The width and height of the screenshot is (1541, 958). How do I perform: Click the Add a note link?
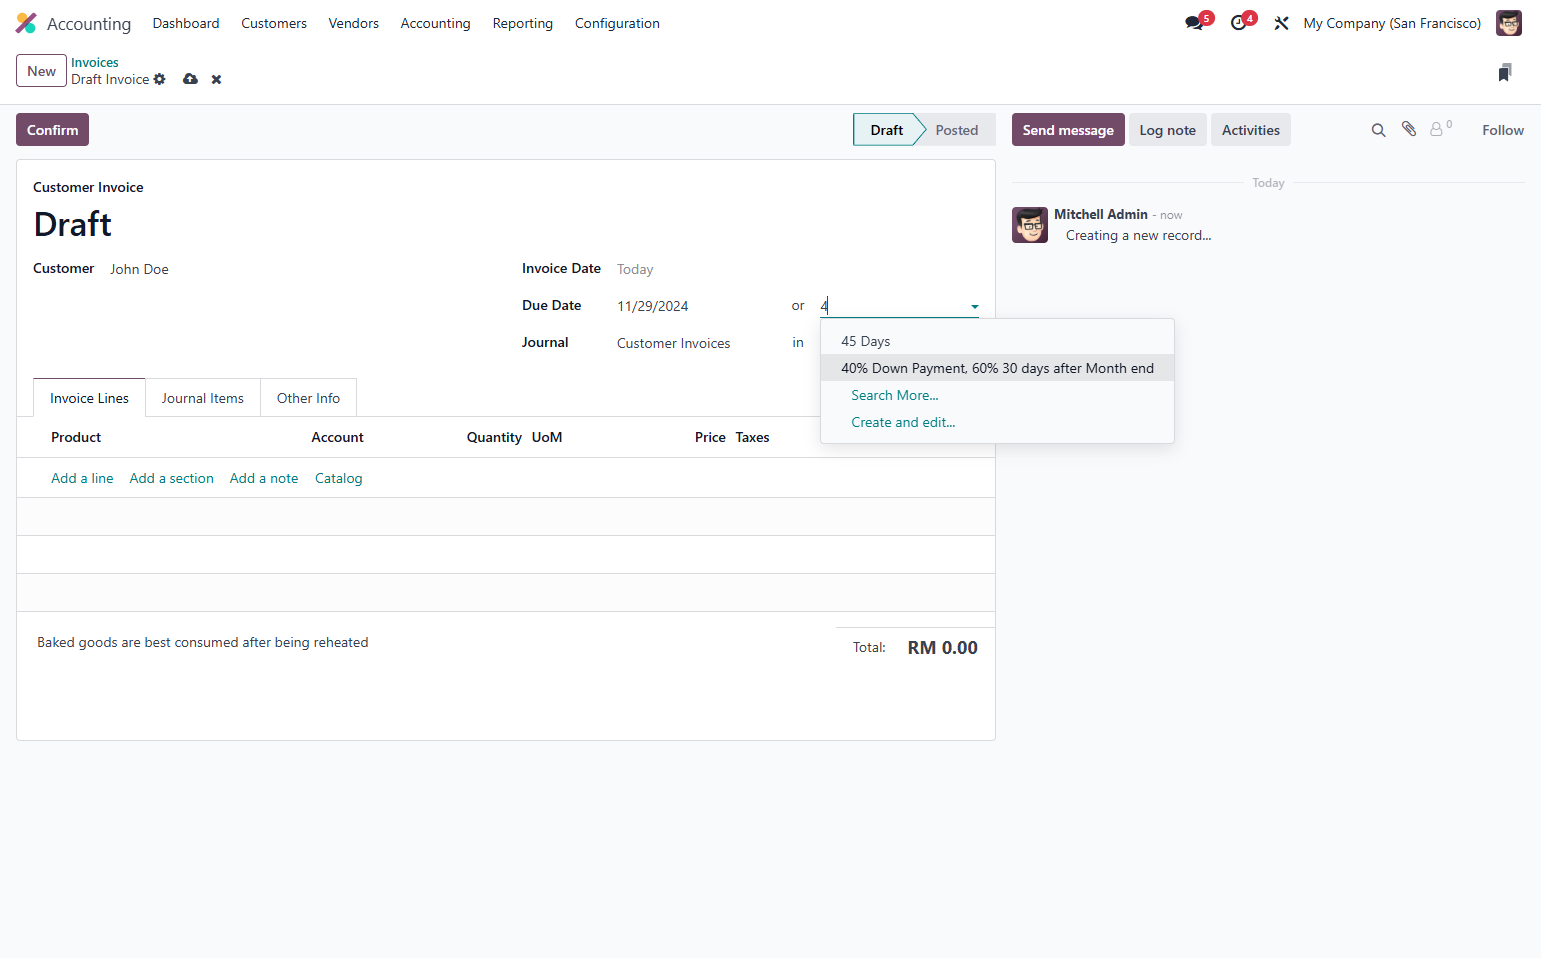coord(264,478)
